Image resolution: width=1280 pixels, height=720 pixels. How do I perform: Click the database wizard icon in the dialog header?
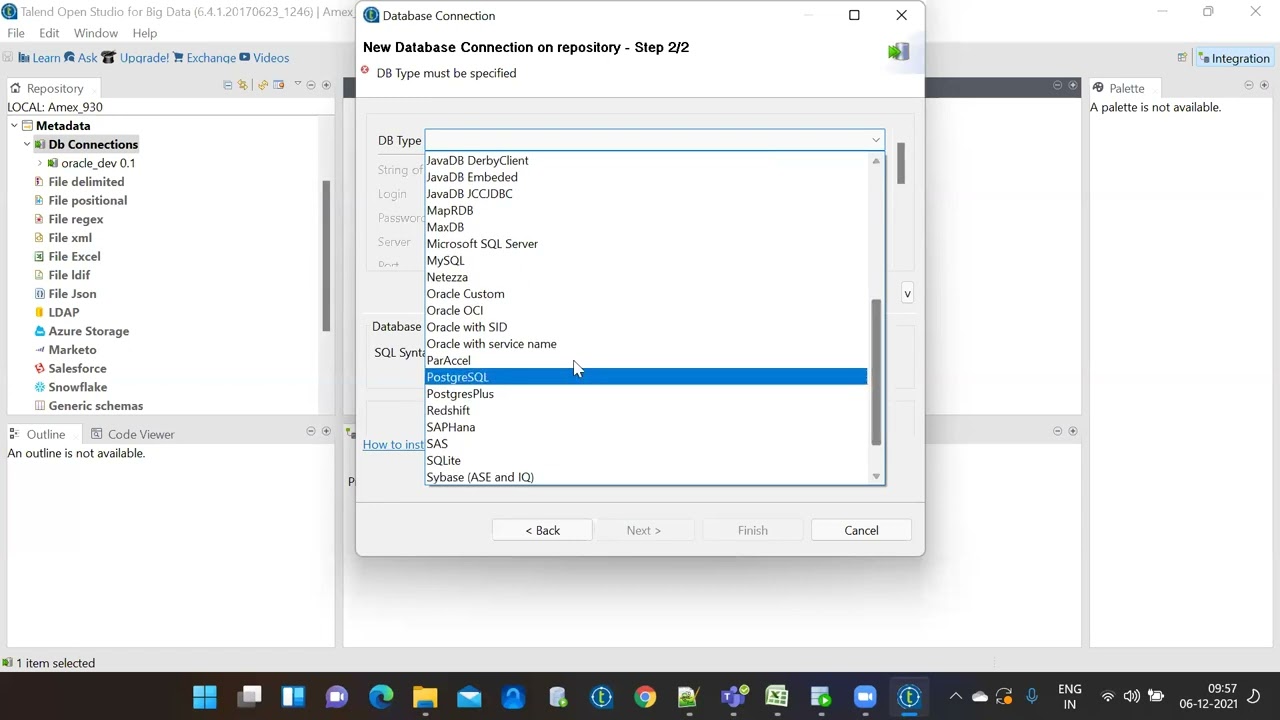[x=898, y=52]
